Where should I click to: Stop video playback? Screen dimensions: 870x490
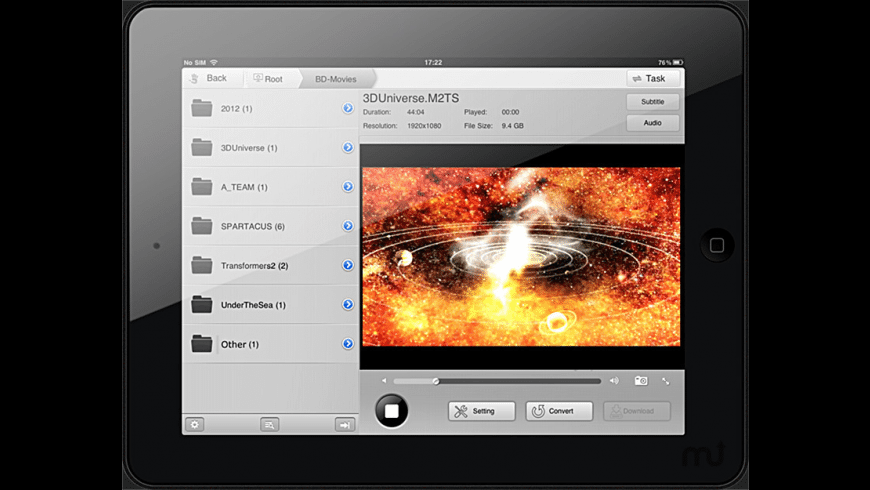[x=392, y=411]
